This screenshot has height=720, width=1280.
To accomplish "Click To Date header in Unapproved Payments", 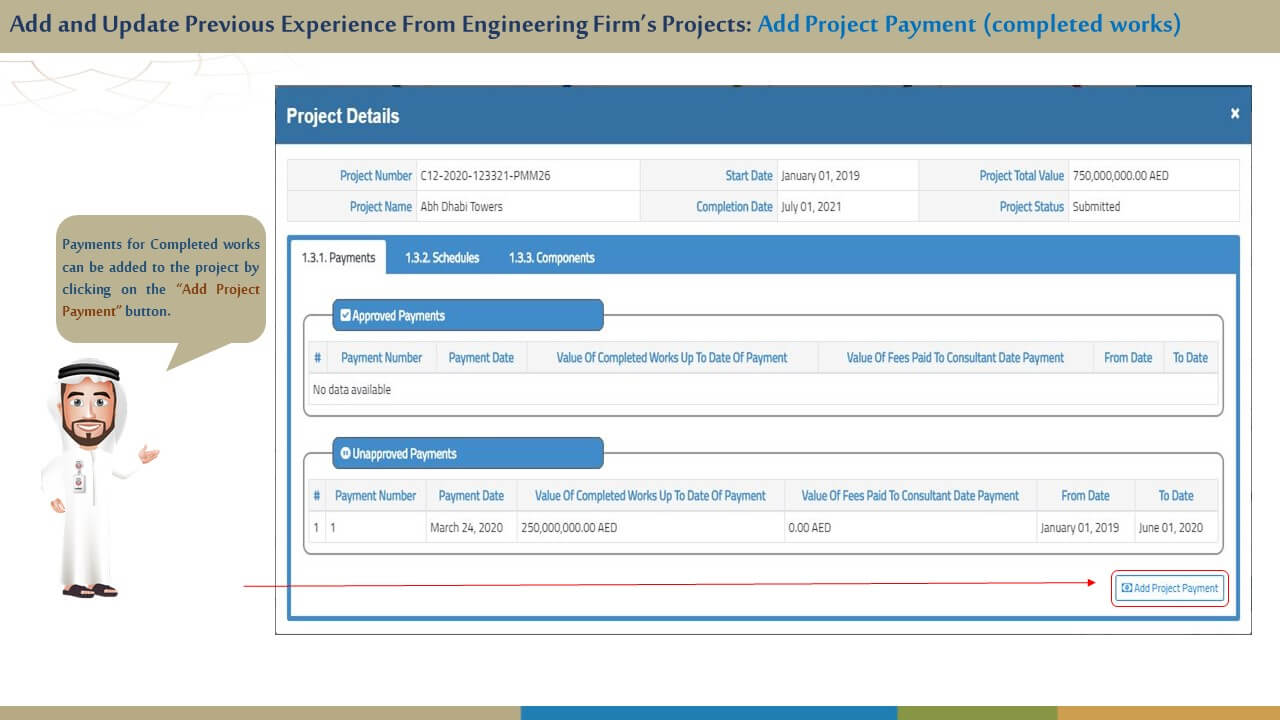I will 1175,496.
